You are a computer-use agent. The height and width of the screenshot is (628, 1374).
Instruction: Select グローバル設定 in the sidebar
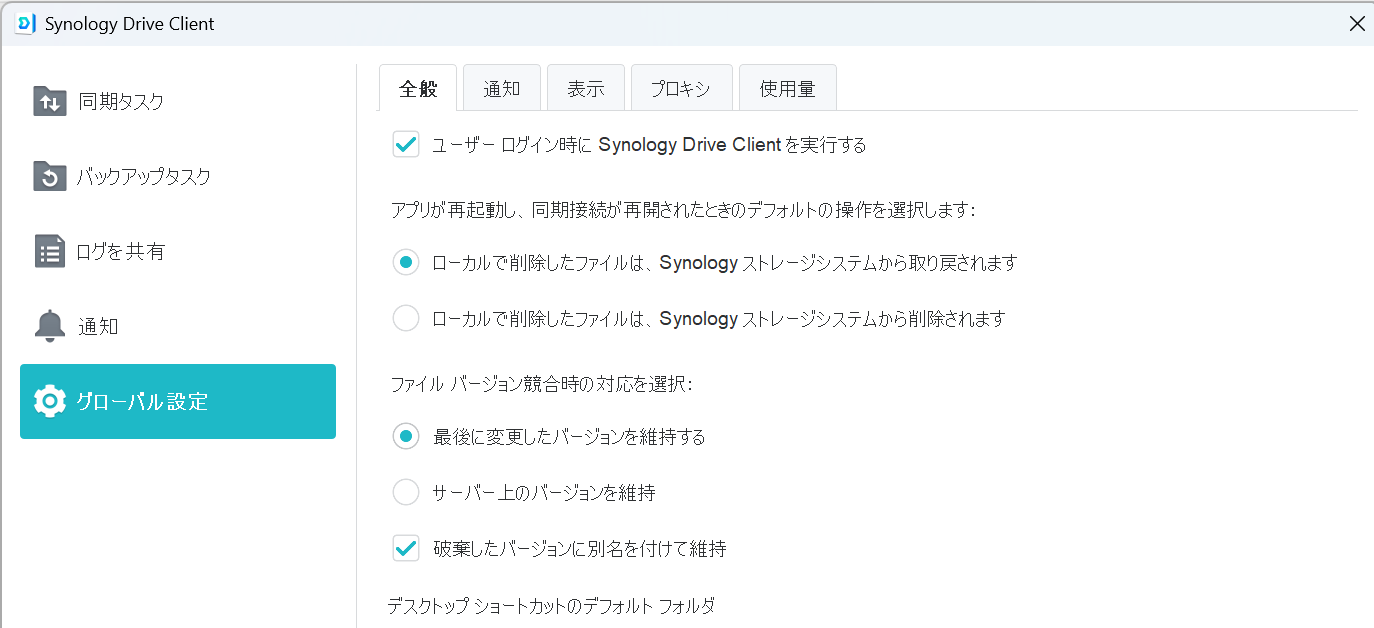pos(178,401)
